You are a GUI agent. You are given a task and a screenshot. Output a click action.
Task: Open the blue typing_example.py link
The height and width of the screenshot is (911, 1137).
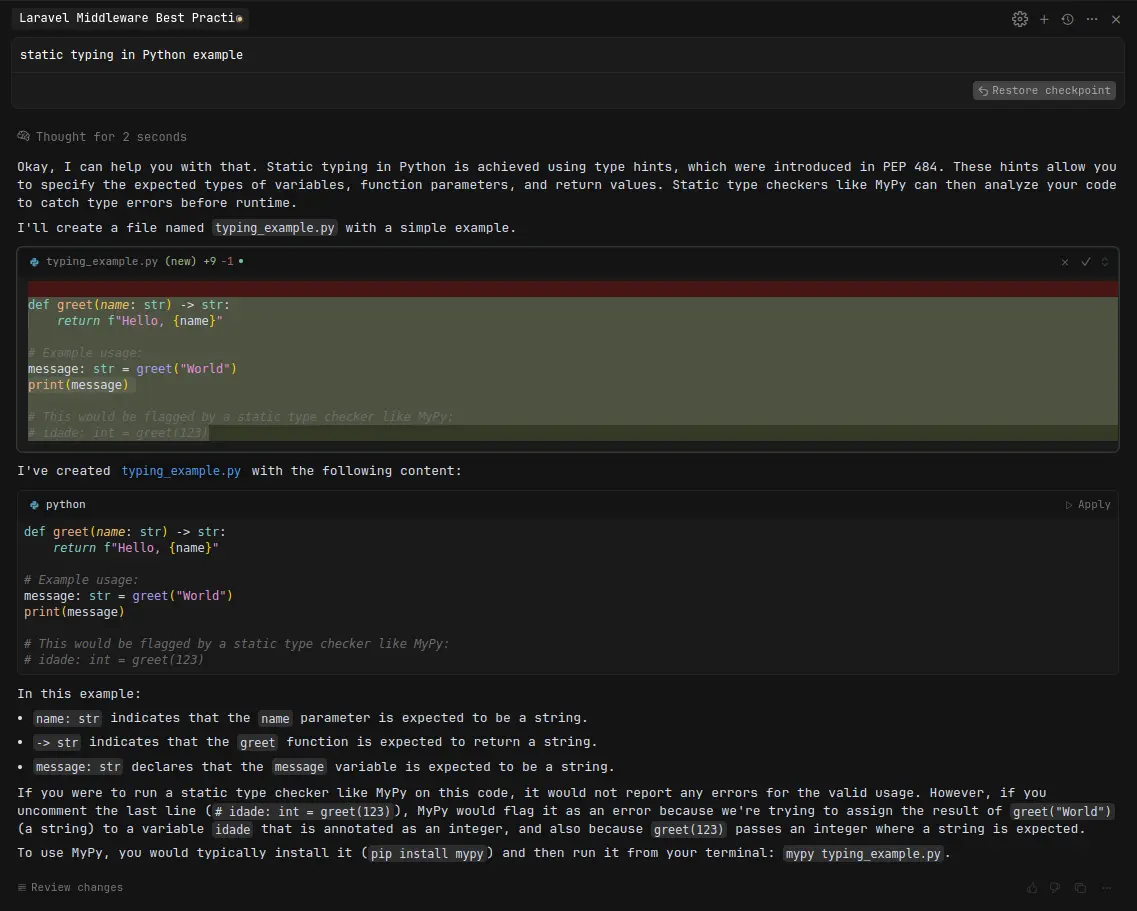click(181, 471)
